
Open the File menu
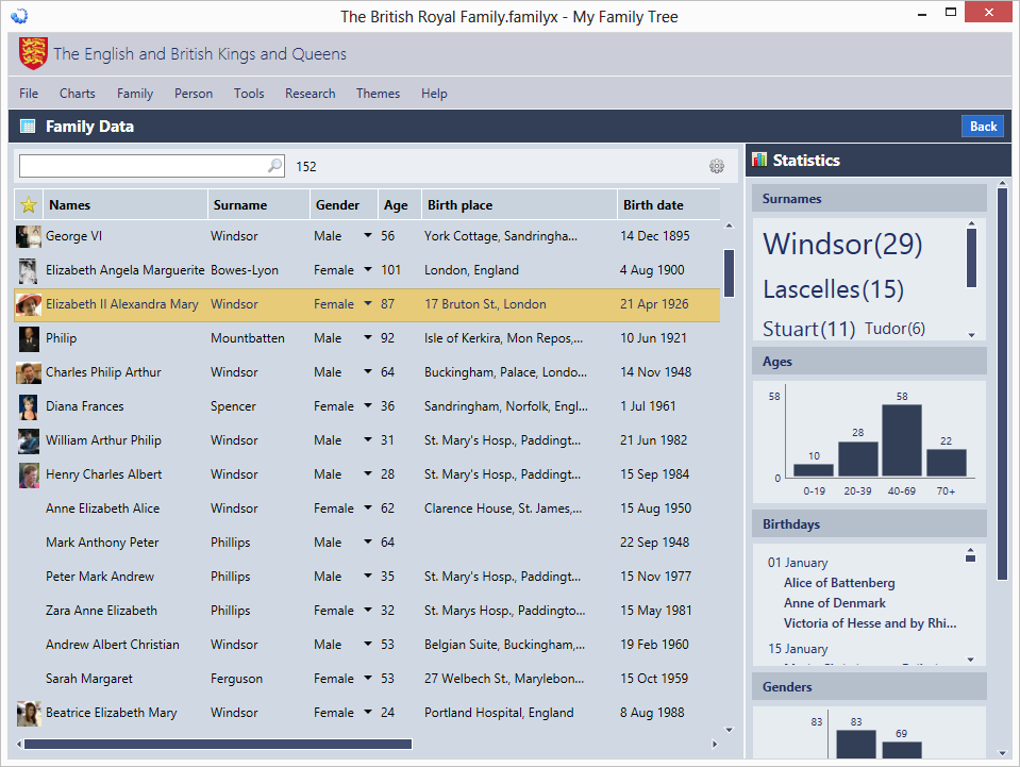coord(29,93)
